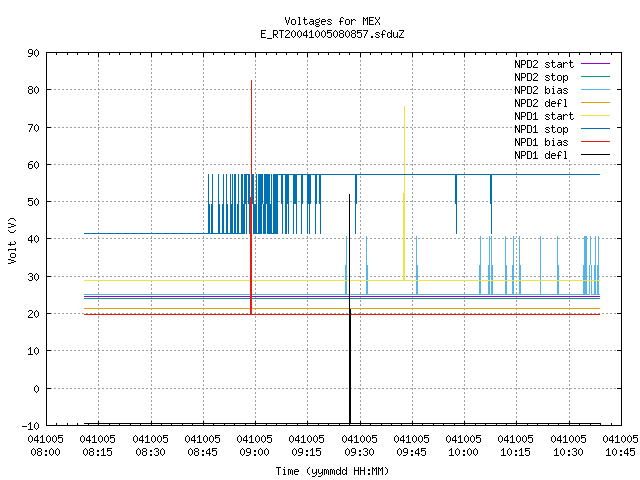
Task: Click the y-axis tick value 50
Action: (33, 202)
